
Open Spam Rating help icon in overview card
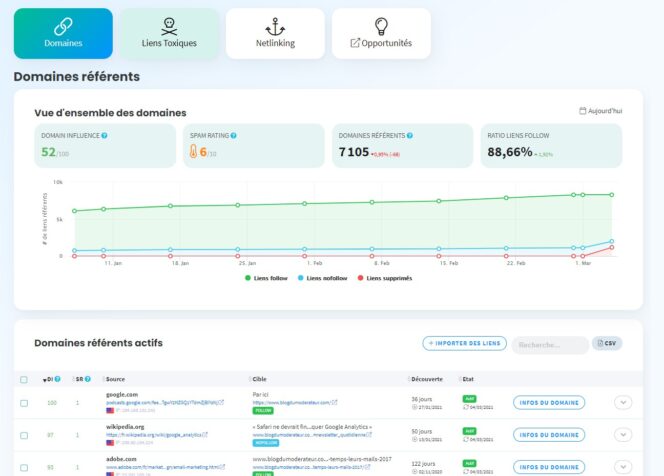(x=233, y=136)
